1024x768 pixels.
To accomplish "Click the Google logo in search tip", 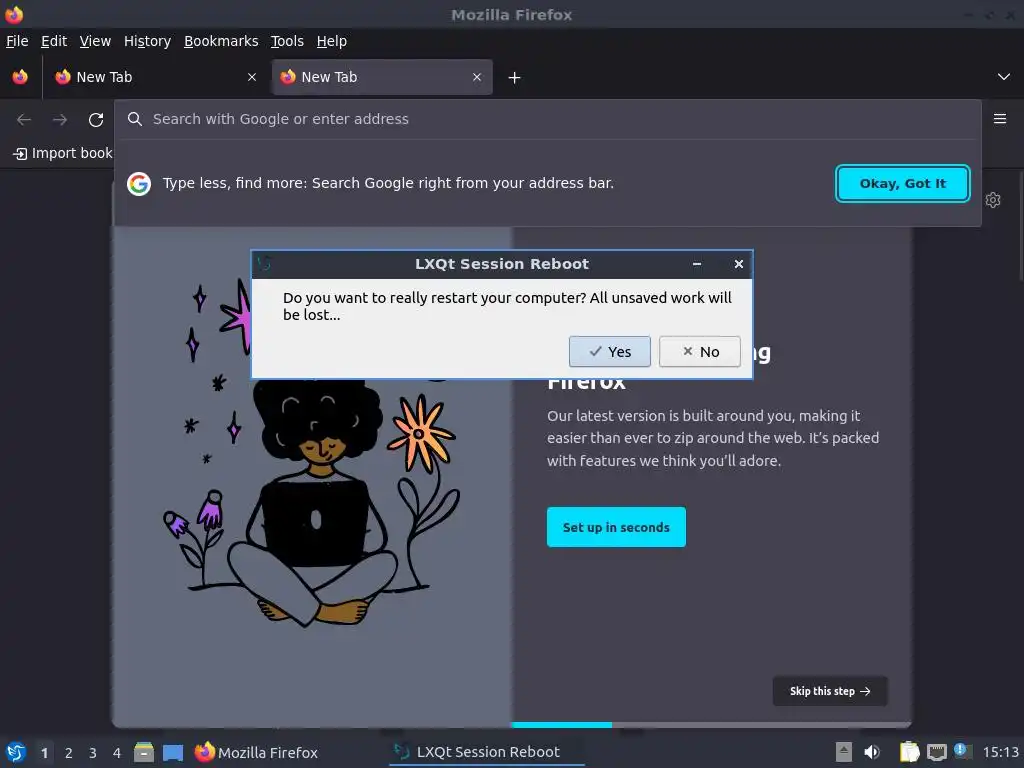I will (138, 184).
